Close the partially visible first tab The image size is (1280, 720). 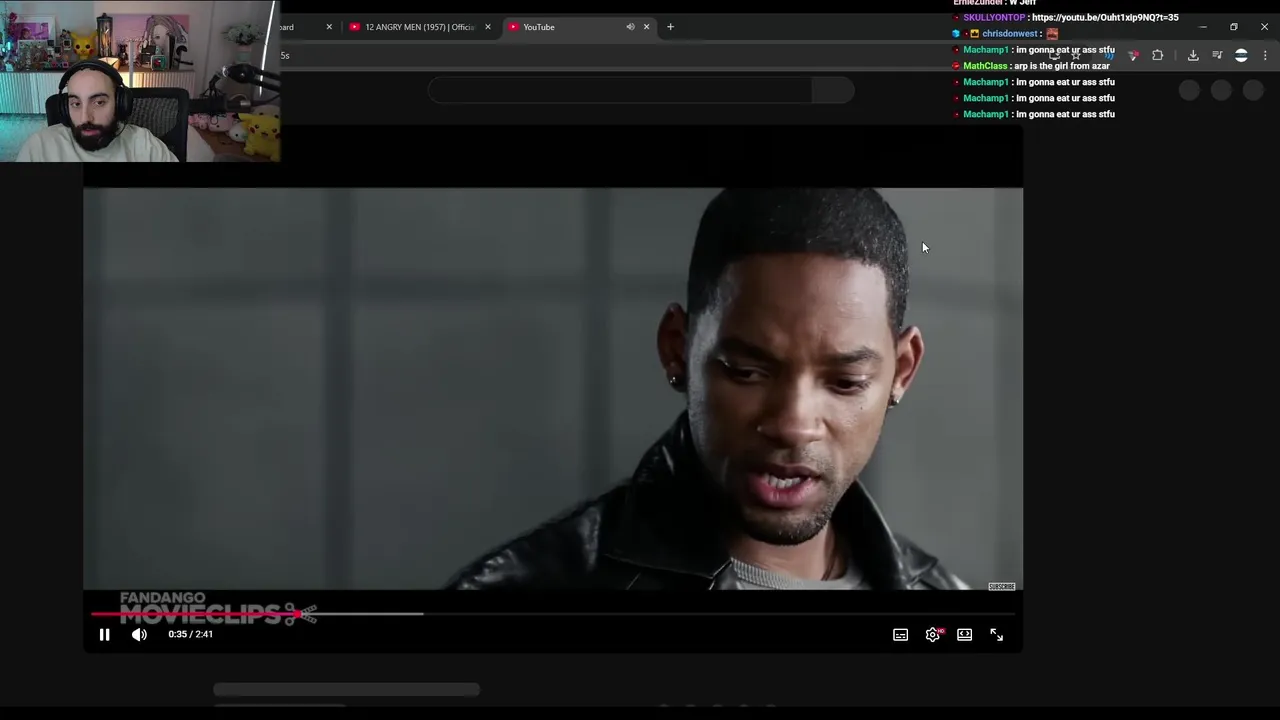329,27
